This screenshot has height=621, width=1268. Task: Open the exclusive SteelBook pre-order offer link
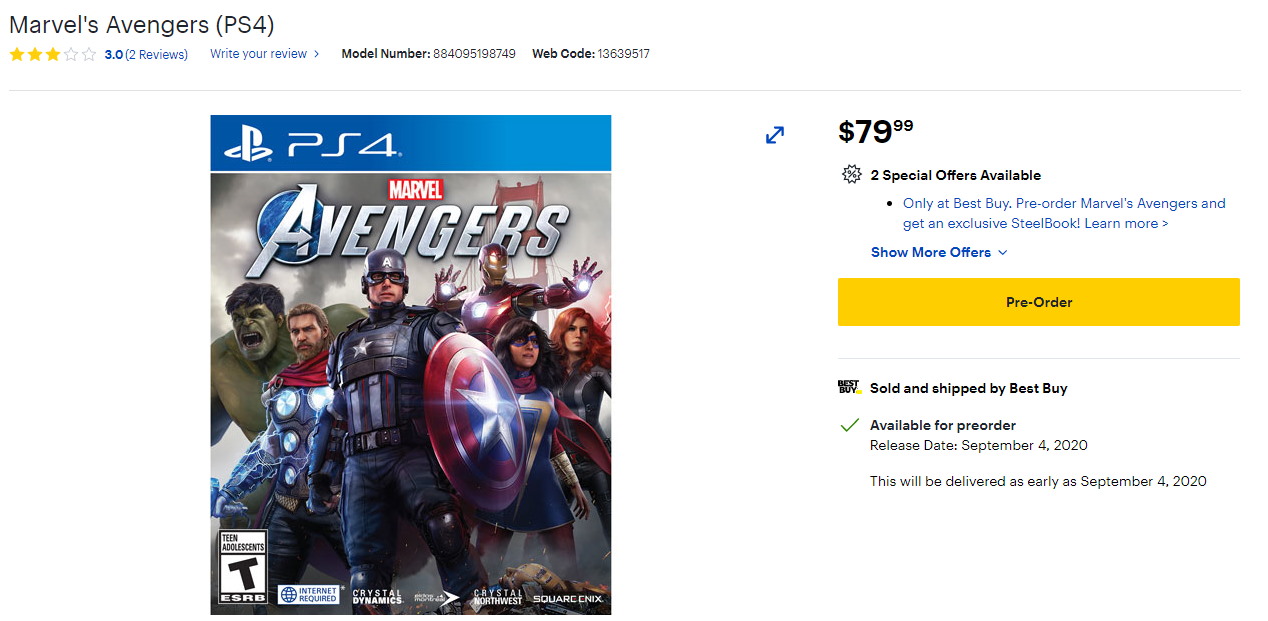pos(1063,213)
